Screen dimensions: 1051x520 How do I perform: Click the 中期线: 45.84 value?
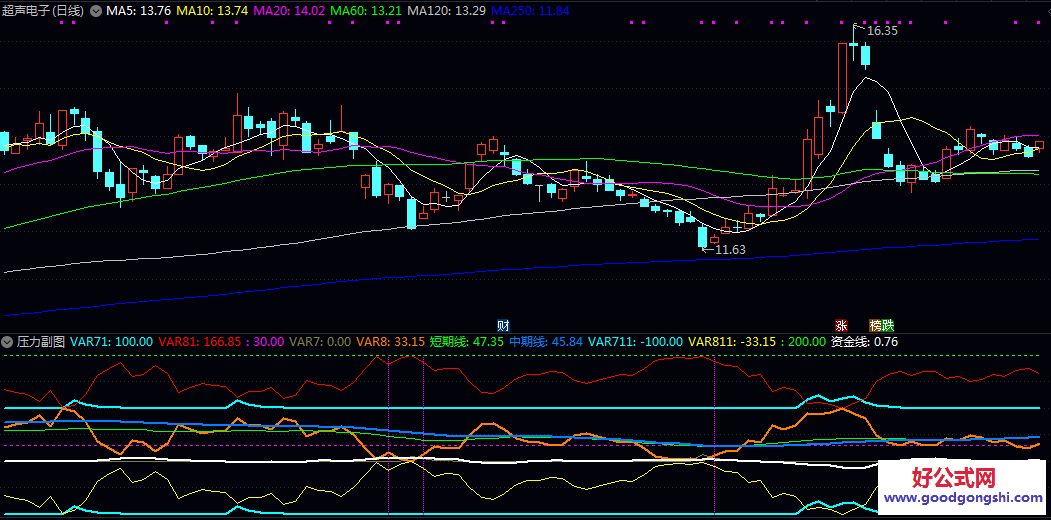click(546, 342)
